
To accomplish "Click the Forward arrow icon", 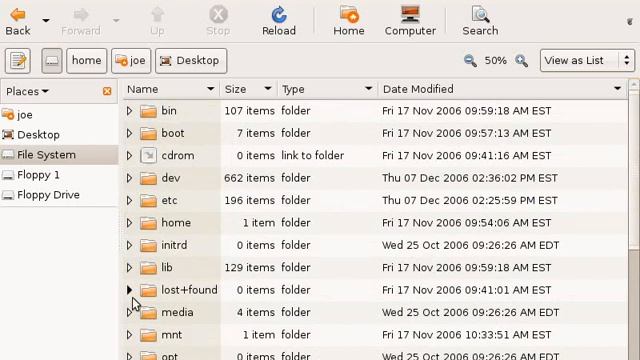I will tap(81, 15).
